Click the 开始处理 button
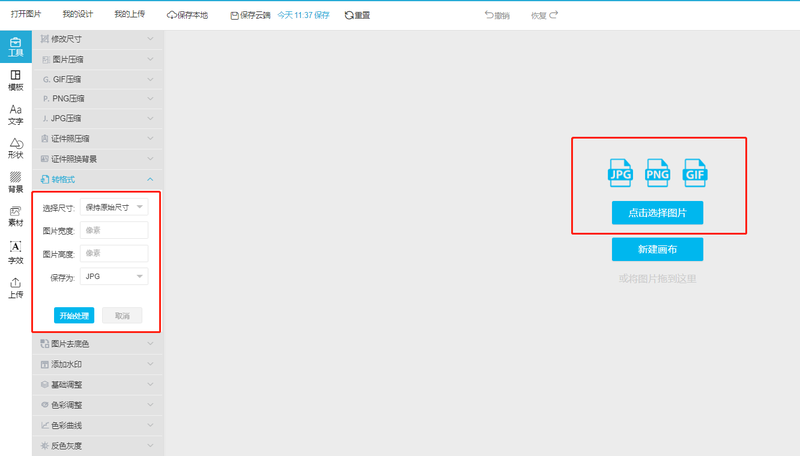 (74, 316)
